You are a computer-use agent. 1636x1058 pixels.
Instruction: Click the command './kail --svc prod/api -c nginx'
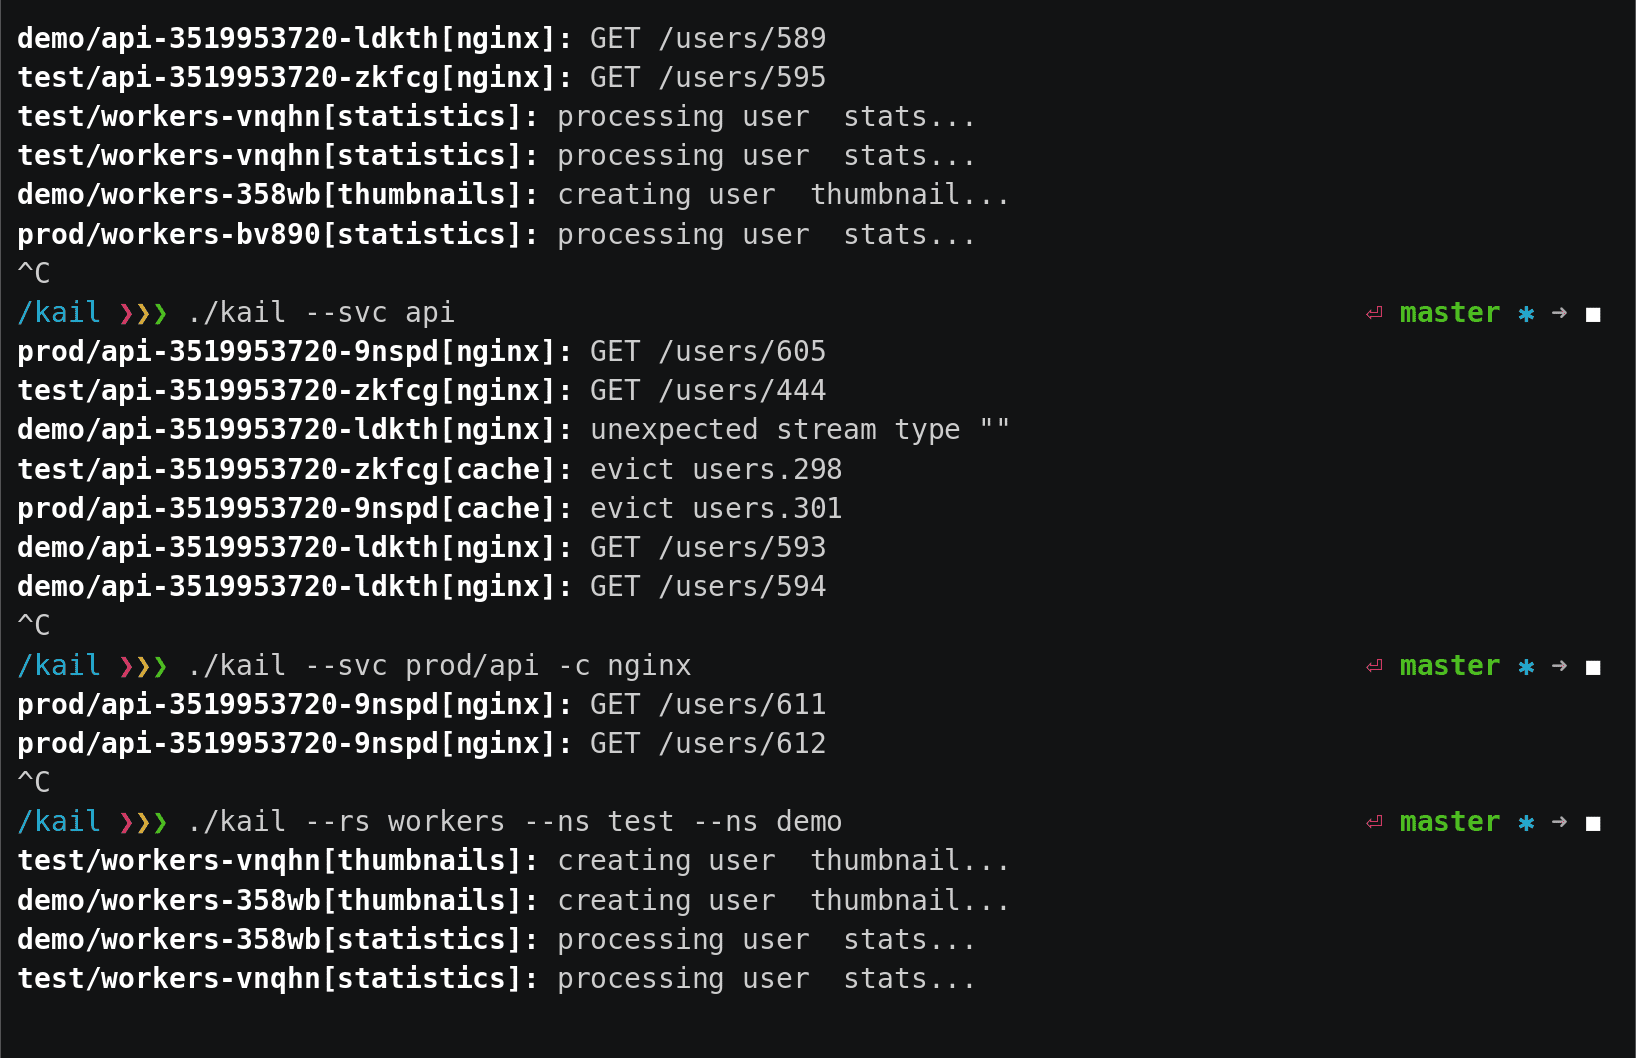439,666
